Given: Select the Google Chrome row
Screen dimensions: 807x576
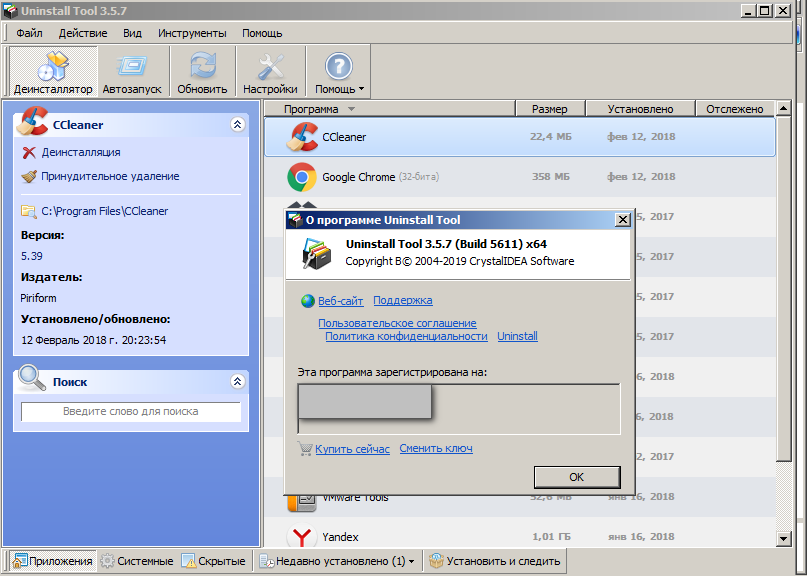Looking at the screenshot, I should 519,177.
